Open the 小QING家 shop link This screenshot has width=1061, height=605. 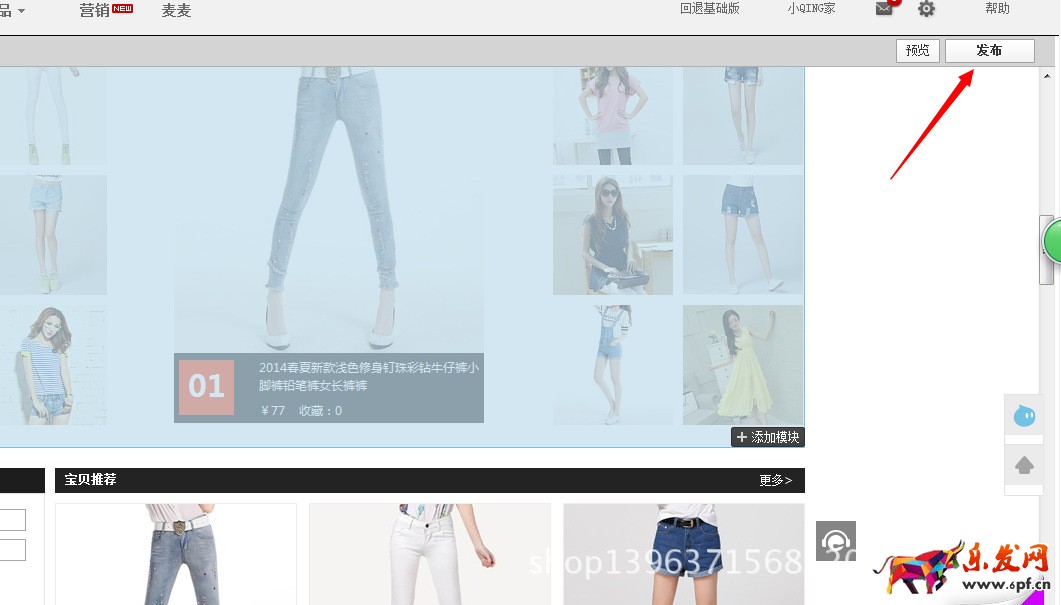point(811,9)
